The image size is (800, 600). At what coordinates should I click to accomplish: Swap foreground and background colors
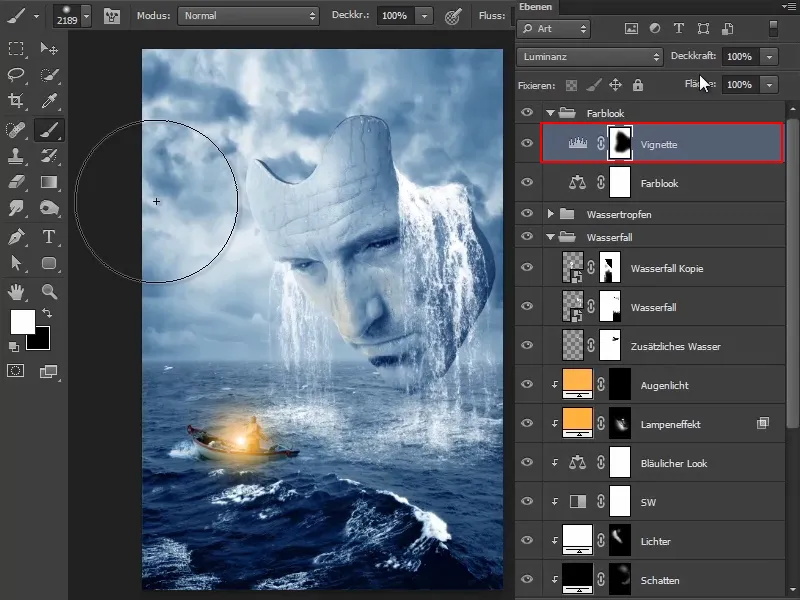[46, 313]
